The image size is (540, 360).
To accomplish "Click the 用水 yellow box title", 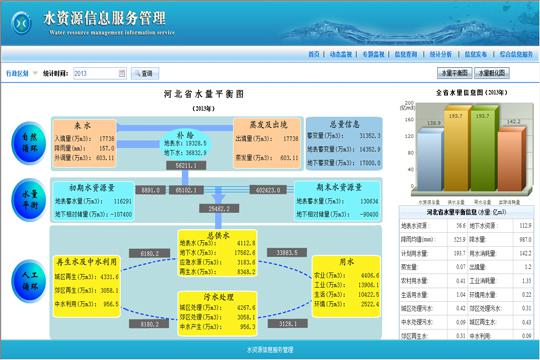I will tap(346, 262).
